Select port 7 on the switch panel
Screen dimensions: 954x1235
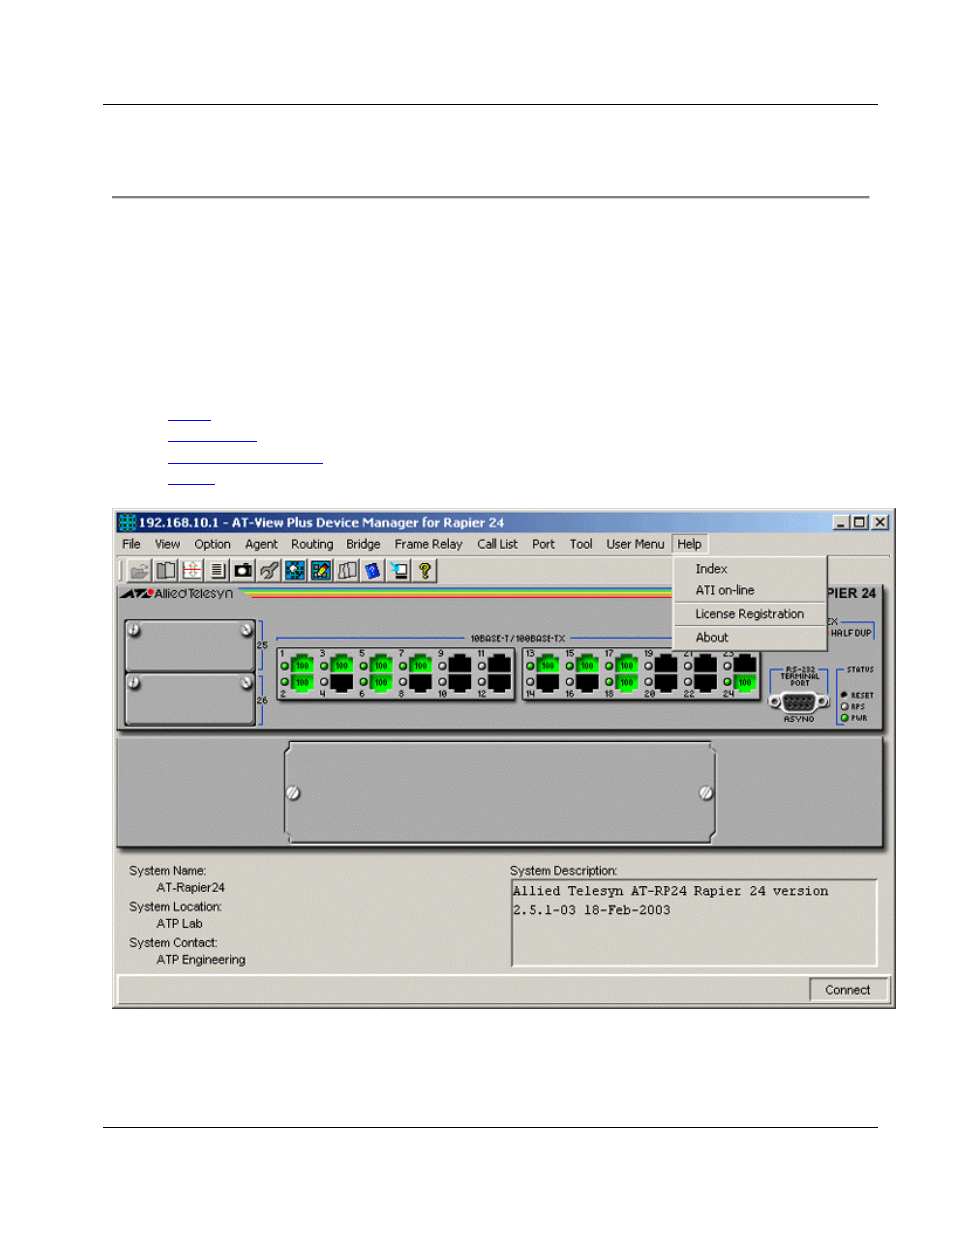tap(420, 664)
